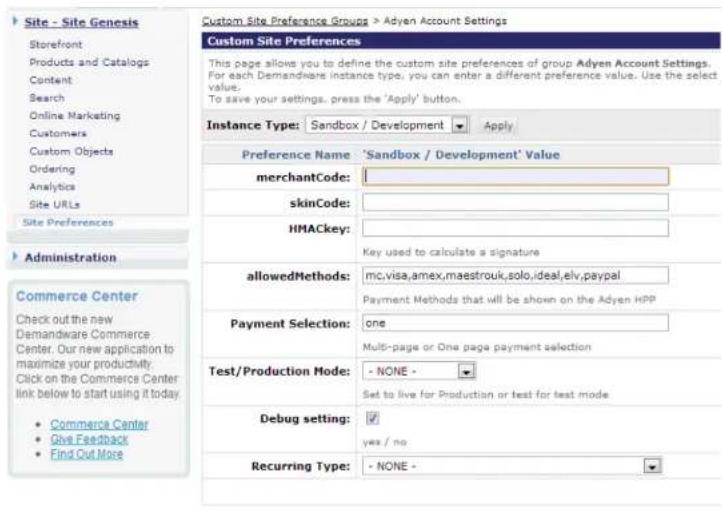Follow Custom Site Preference Groups breadcrumb
This screenshot has height=512, width=723.
pos(285,21)
